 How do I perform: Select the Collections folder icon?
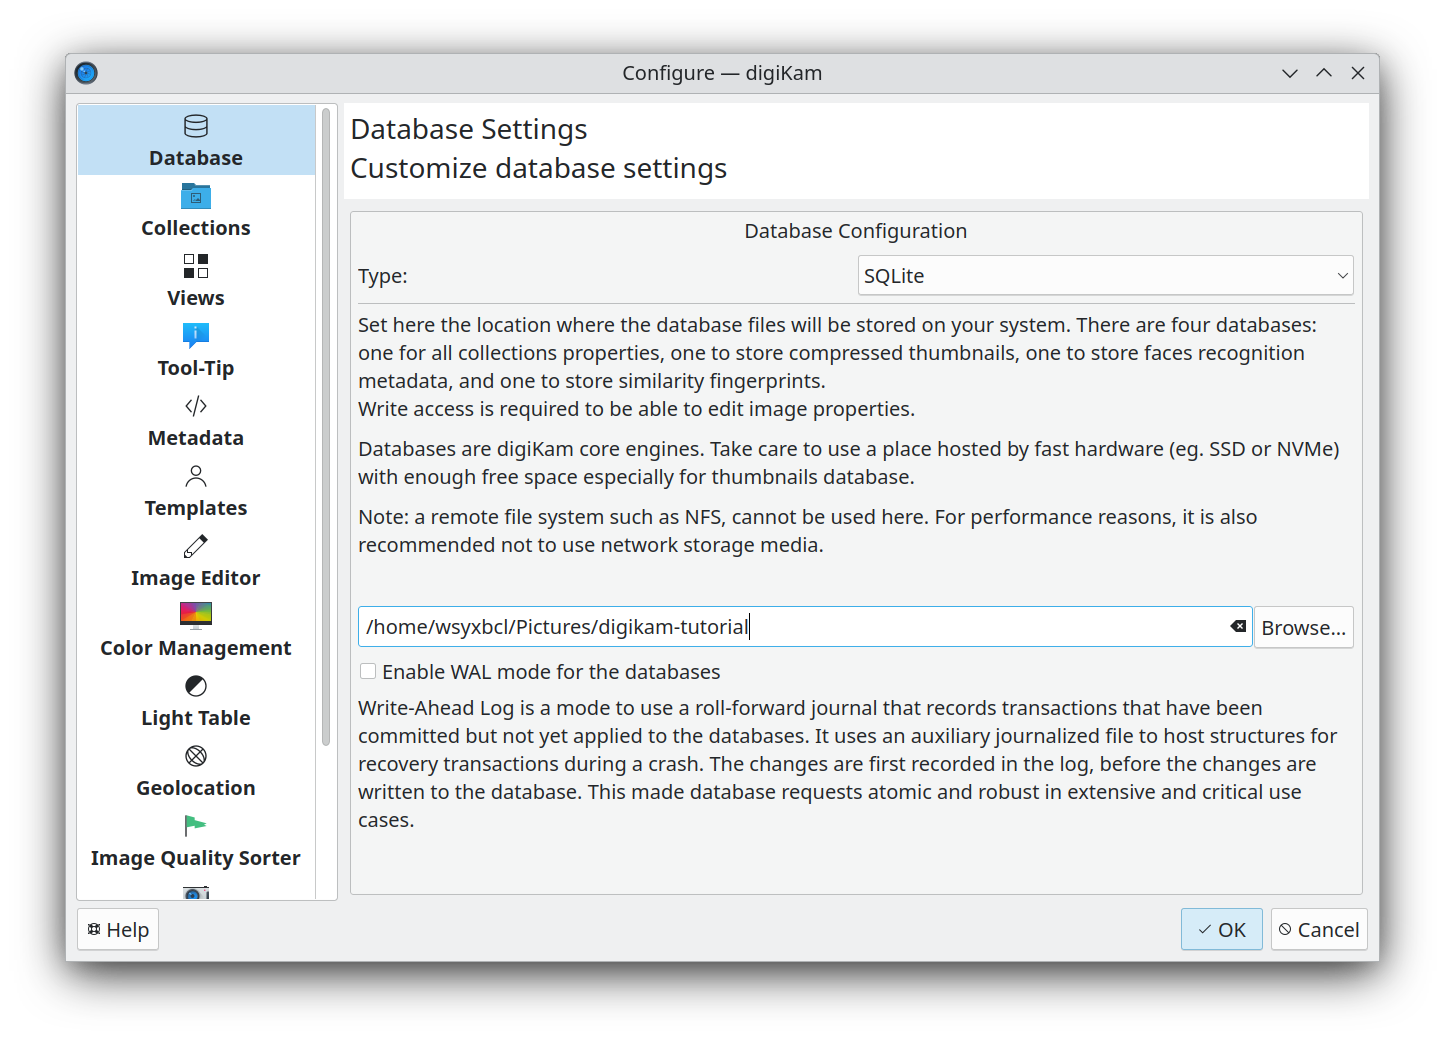click(196, 196)
